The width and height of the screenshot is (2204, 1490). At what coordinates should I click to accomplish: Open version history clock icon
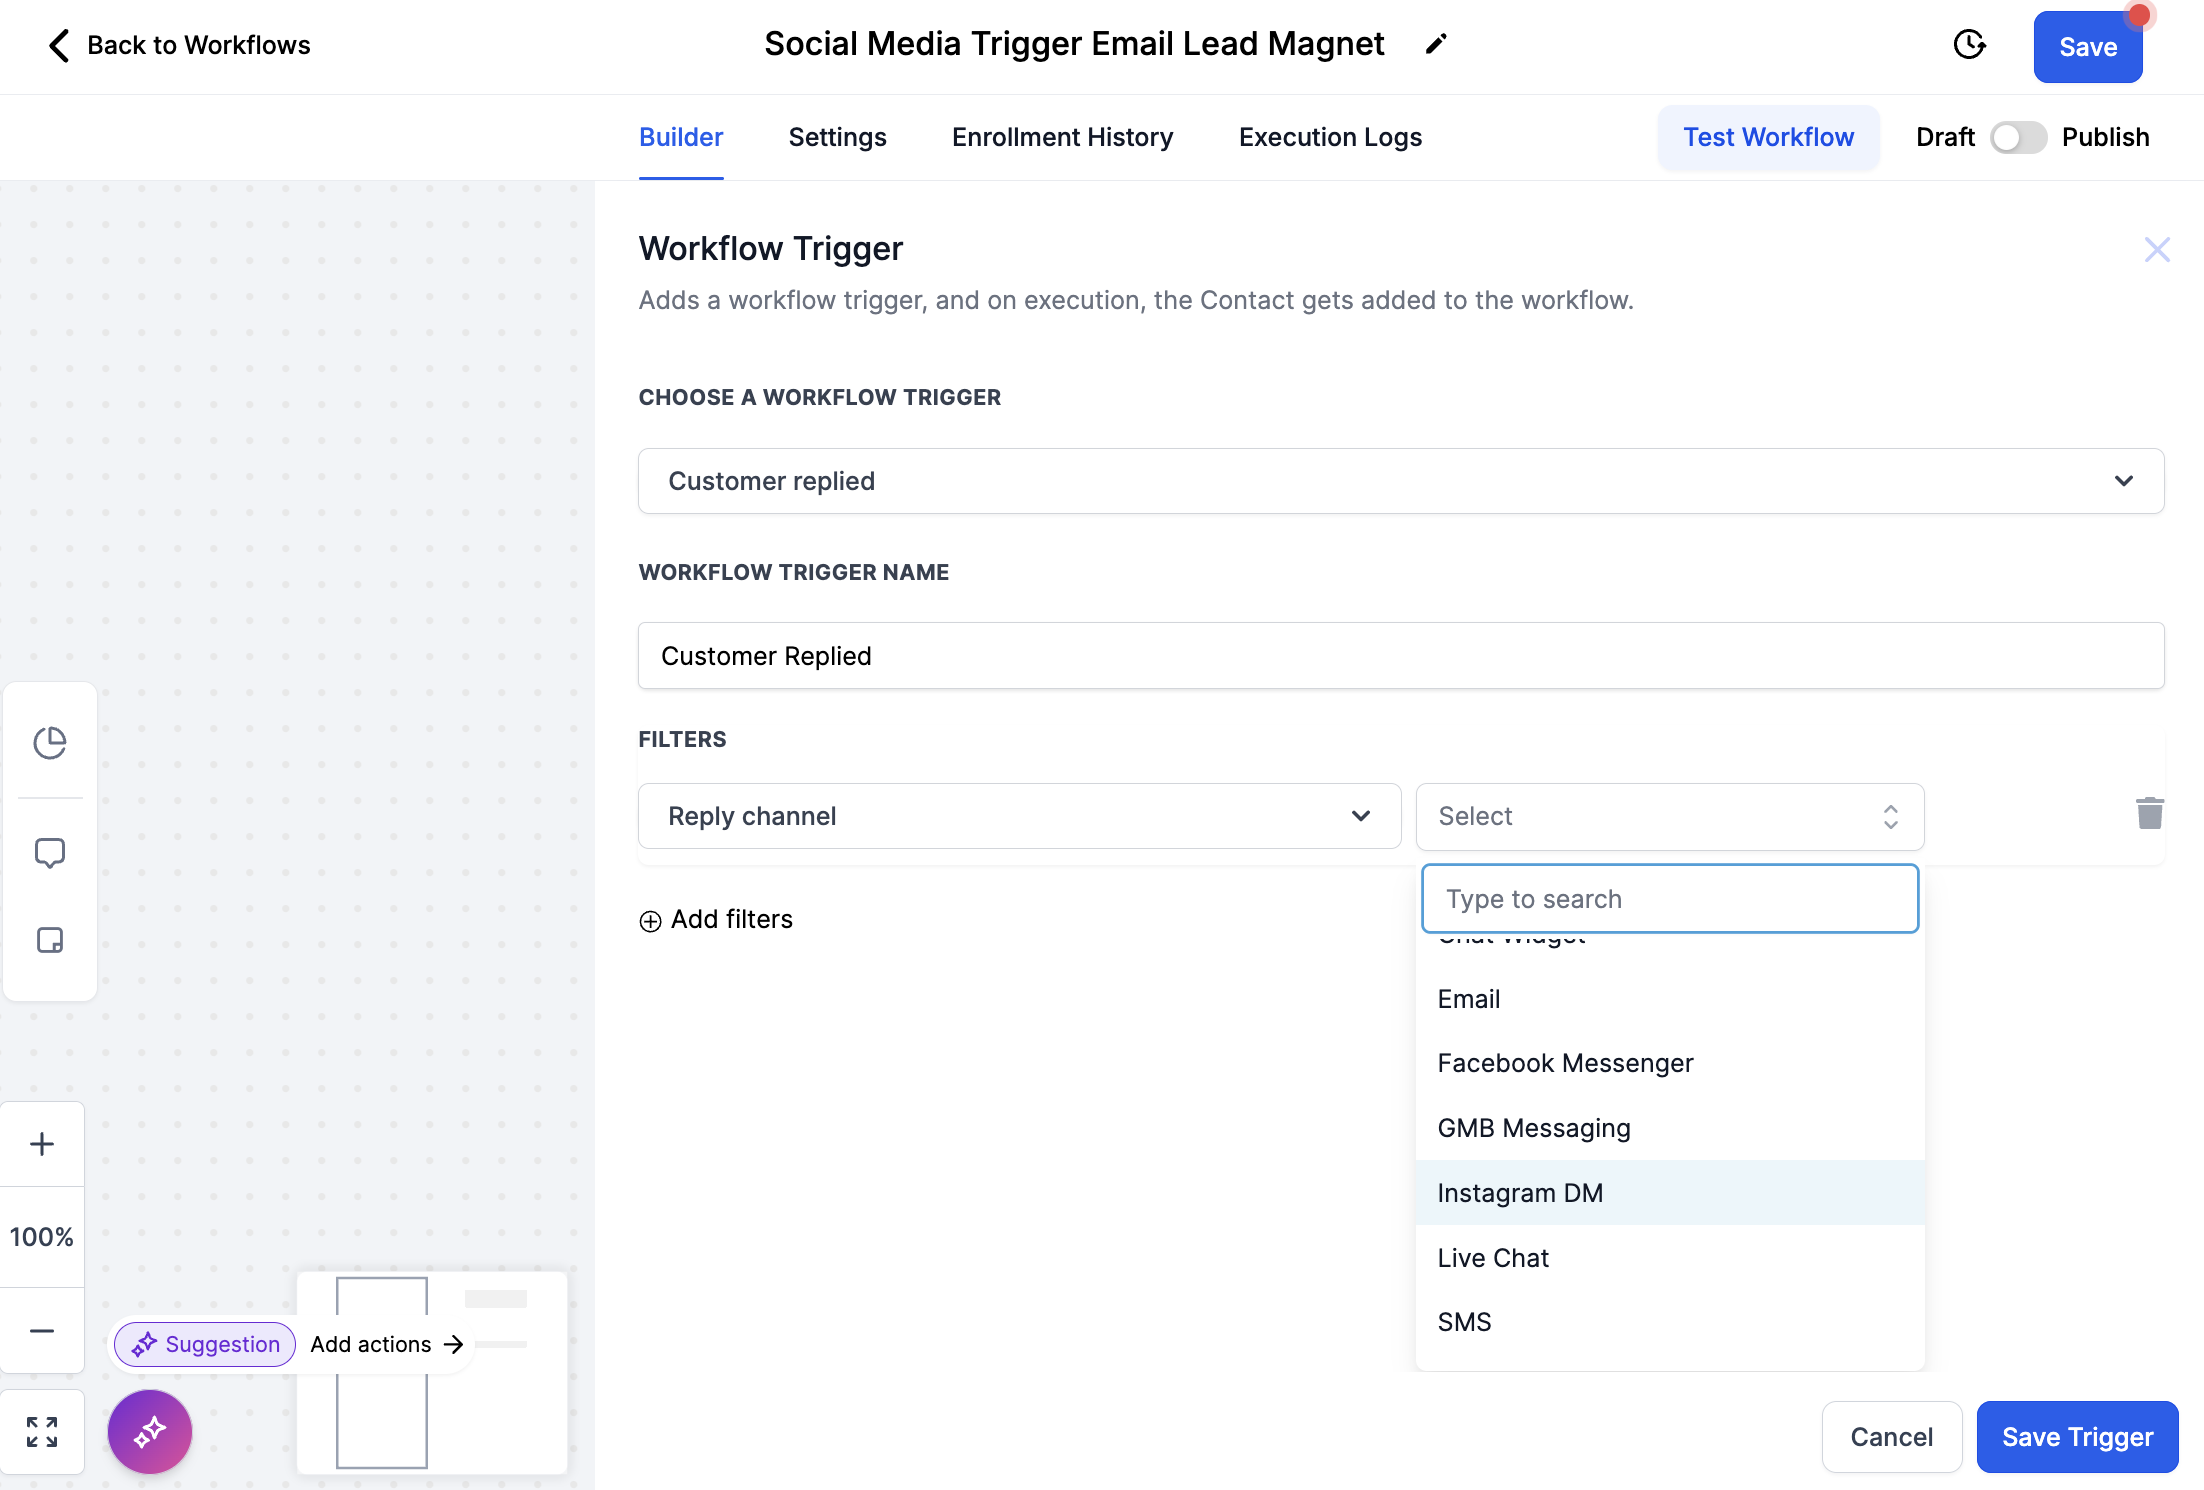[x=1969, y=45]
